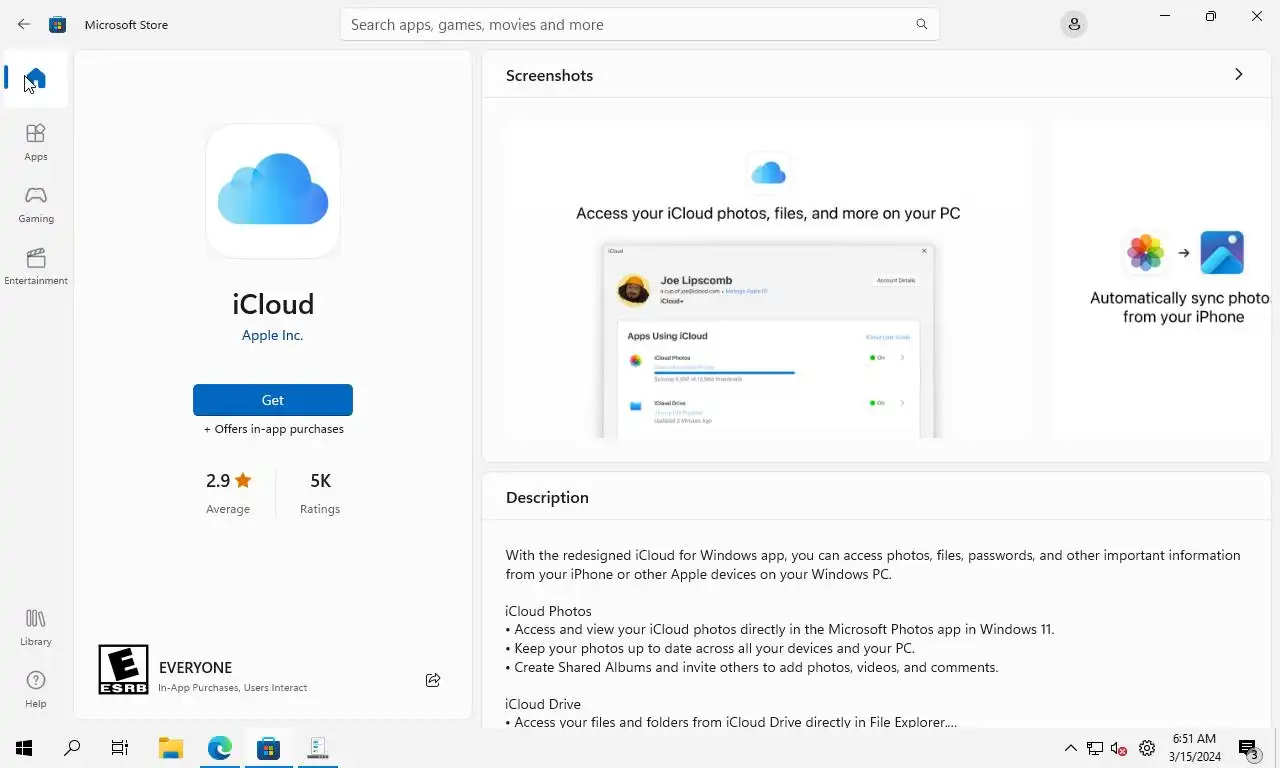Open Microsoft Edge from the taskbar
Viewport: 1280px width, 768px height.
click(220, 748)
